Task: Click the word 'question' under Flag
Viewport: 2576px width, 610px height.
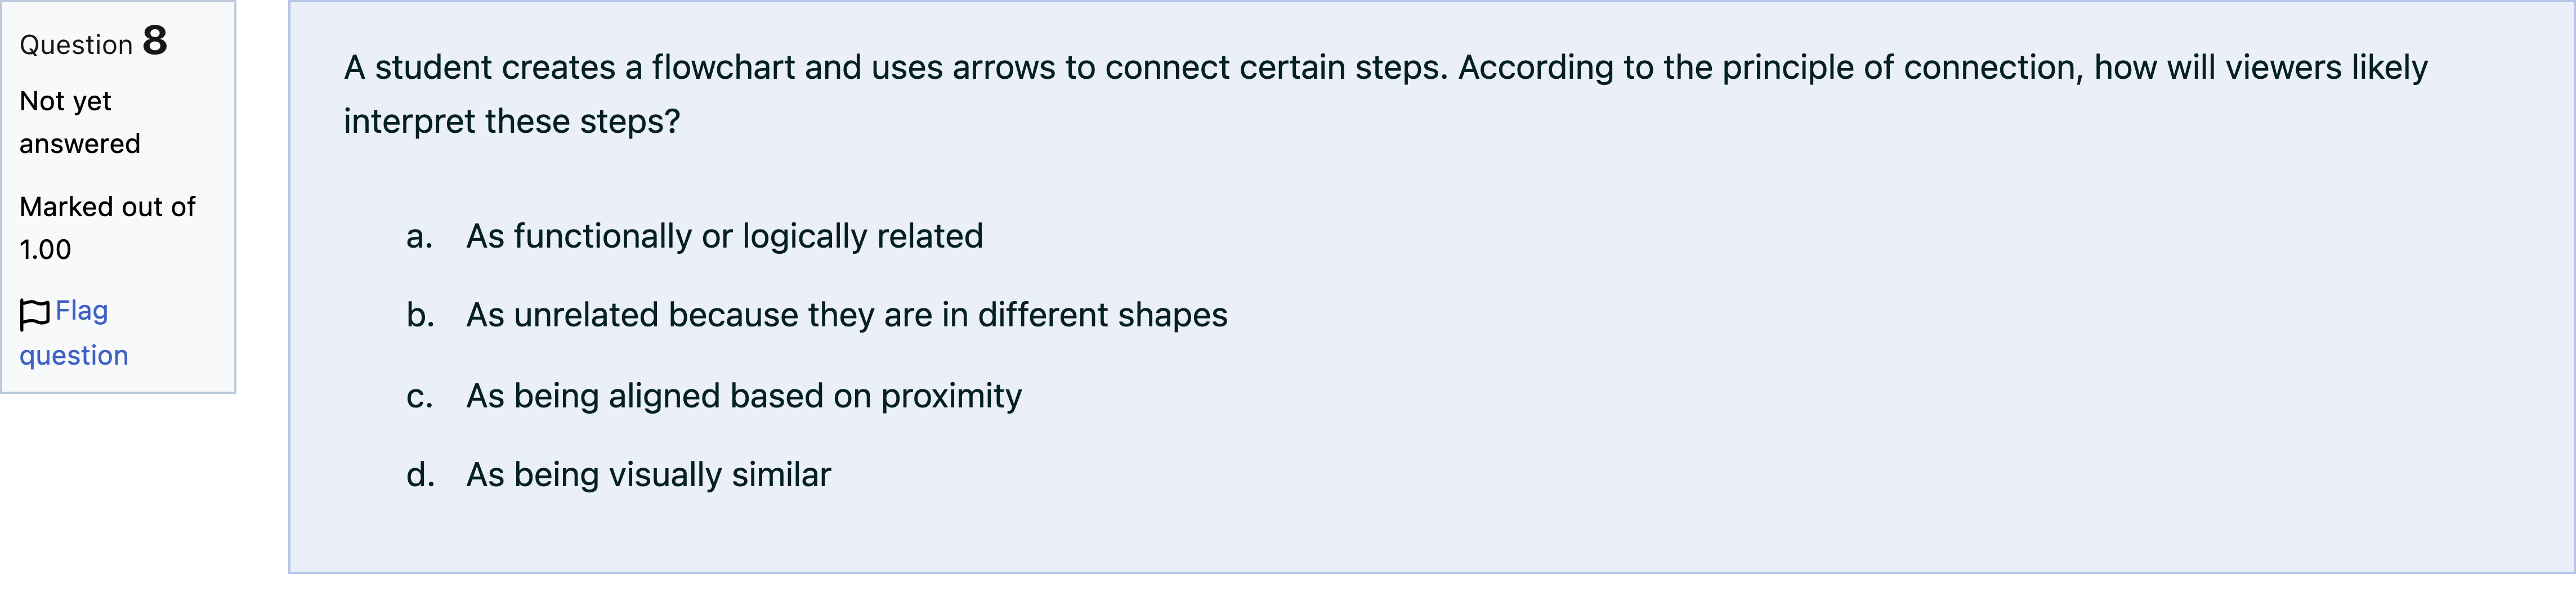Action: [x=74, y=356]
